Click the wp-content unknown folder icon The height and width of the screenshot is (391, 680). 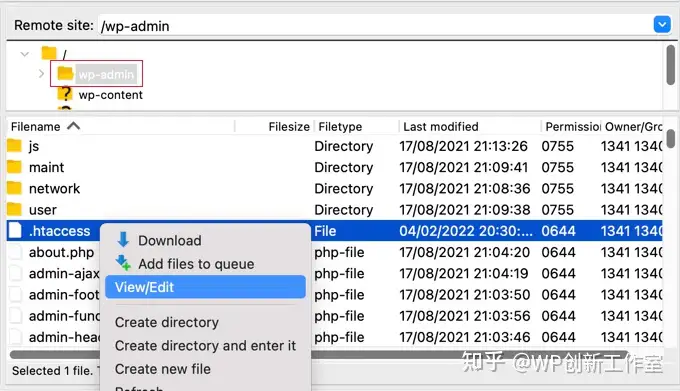[x=65, y=94]
